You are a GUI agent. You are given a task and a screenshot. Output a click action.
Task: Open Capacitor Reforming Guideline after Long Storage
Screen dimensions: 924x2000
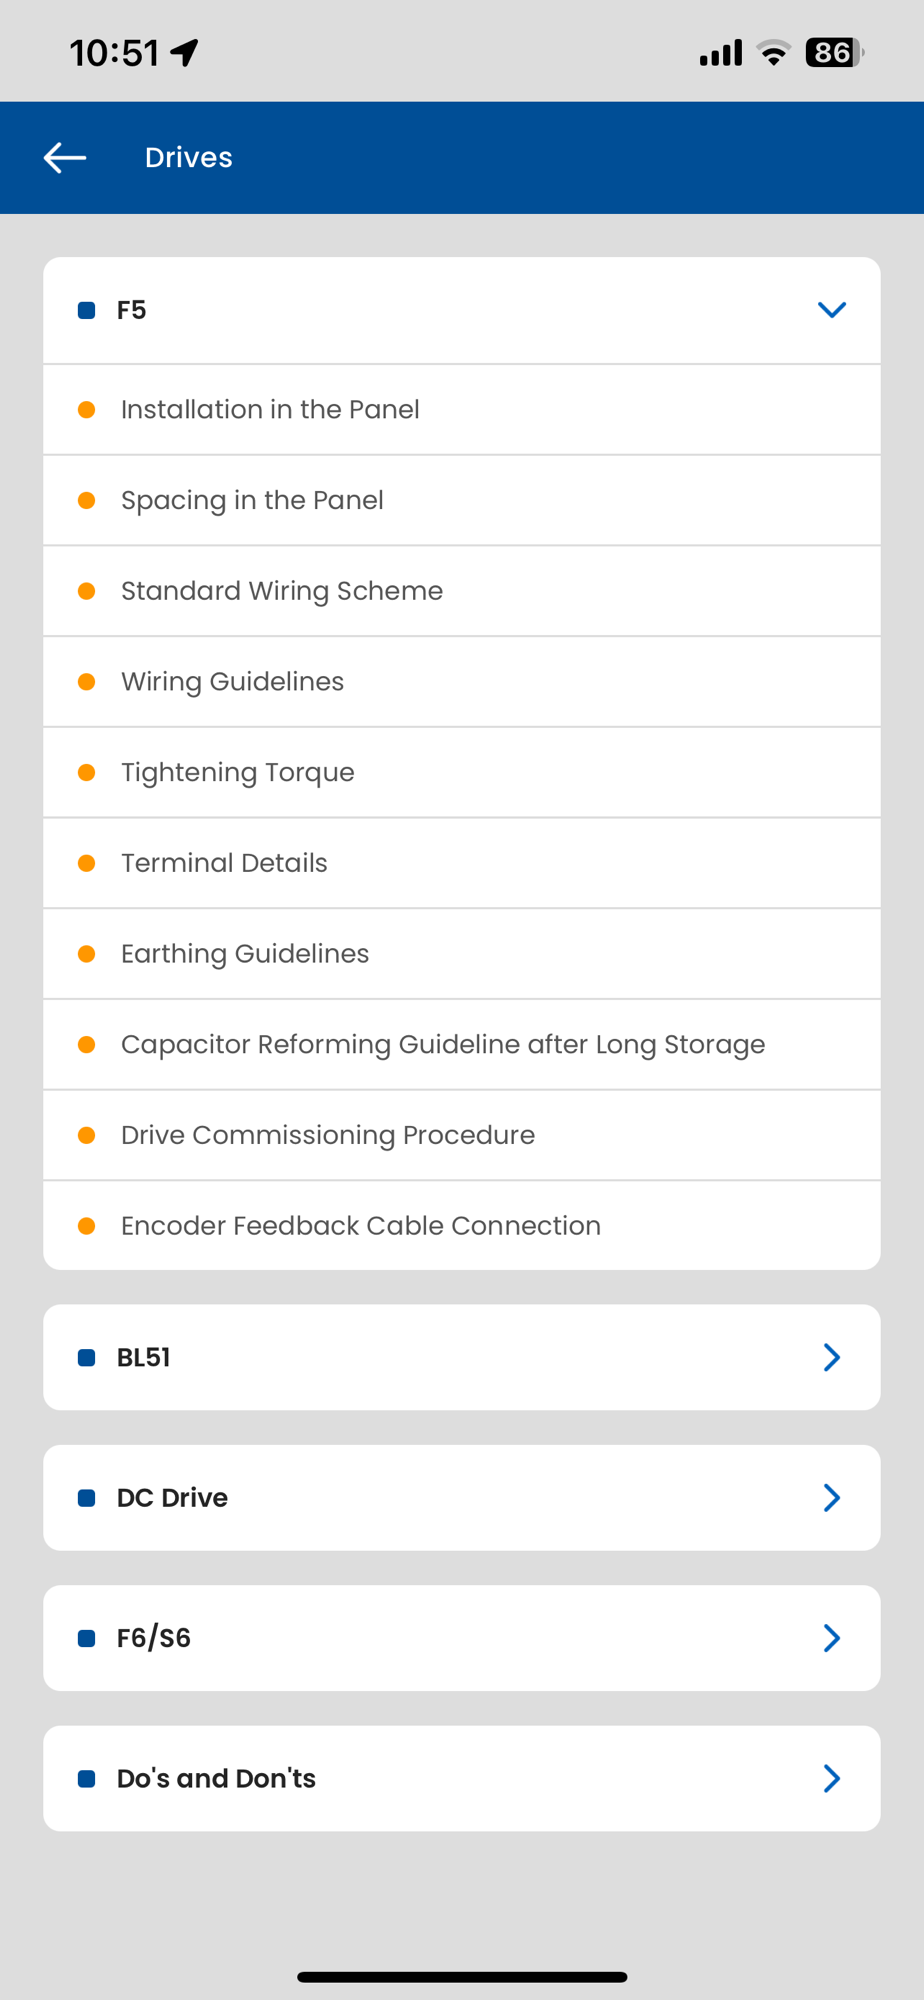coord(443,1044)
